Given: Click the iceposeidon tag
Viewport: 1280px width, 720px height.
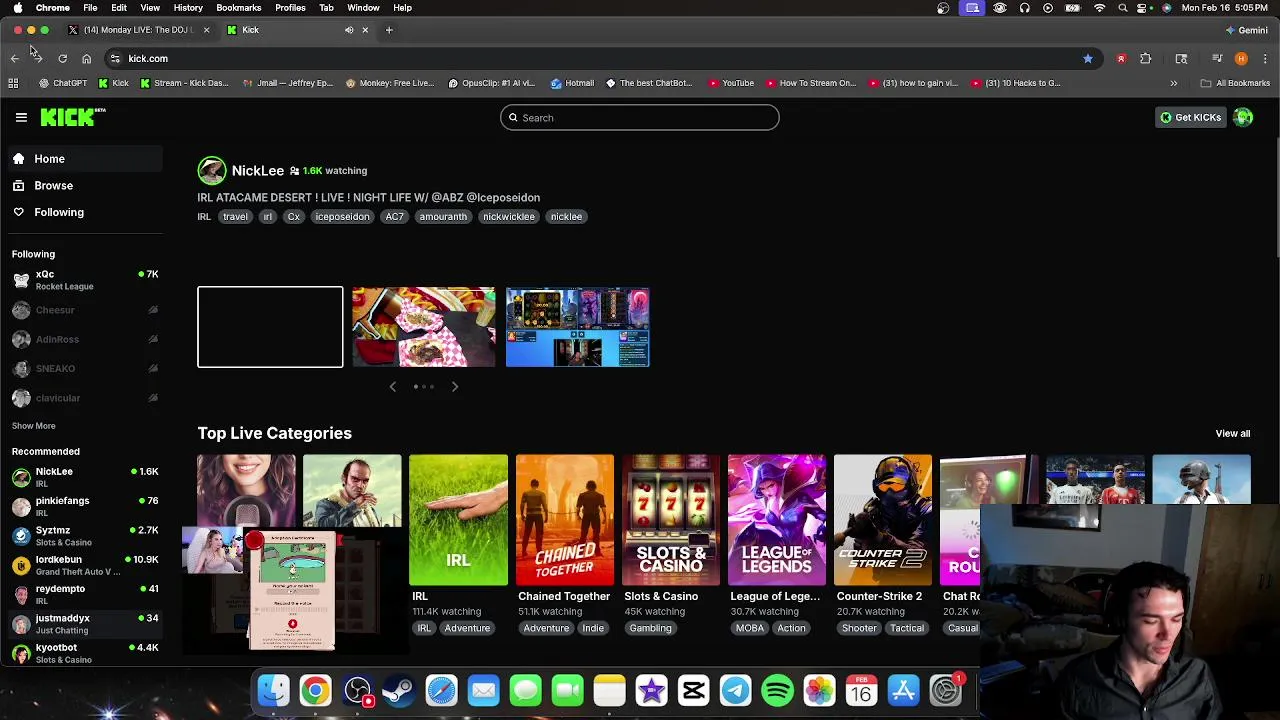Looking at the screenshot, I should [x=342, y=217].
